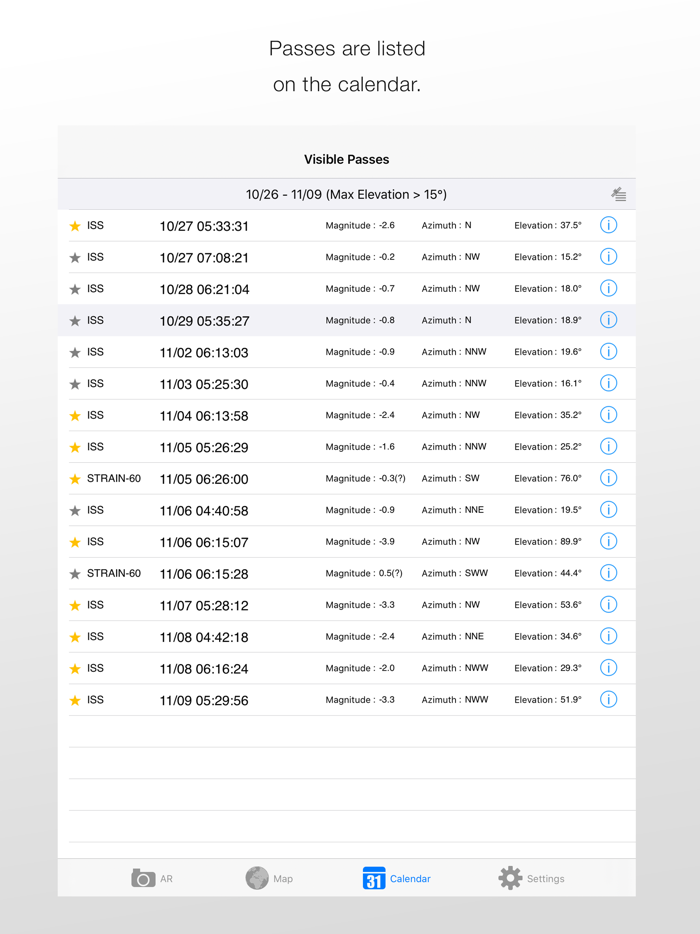Open info for the STRAIN-60 11/06 06:15:28 pass
The width and height of the screenshot is (700, 934).
pyautogui.click(x=608, y=572)
